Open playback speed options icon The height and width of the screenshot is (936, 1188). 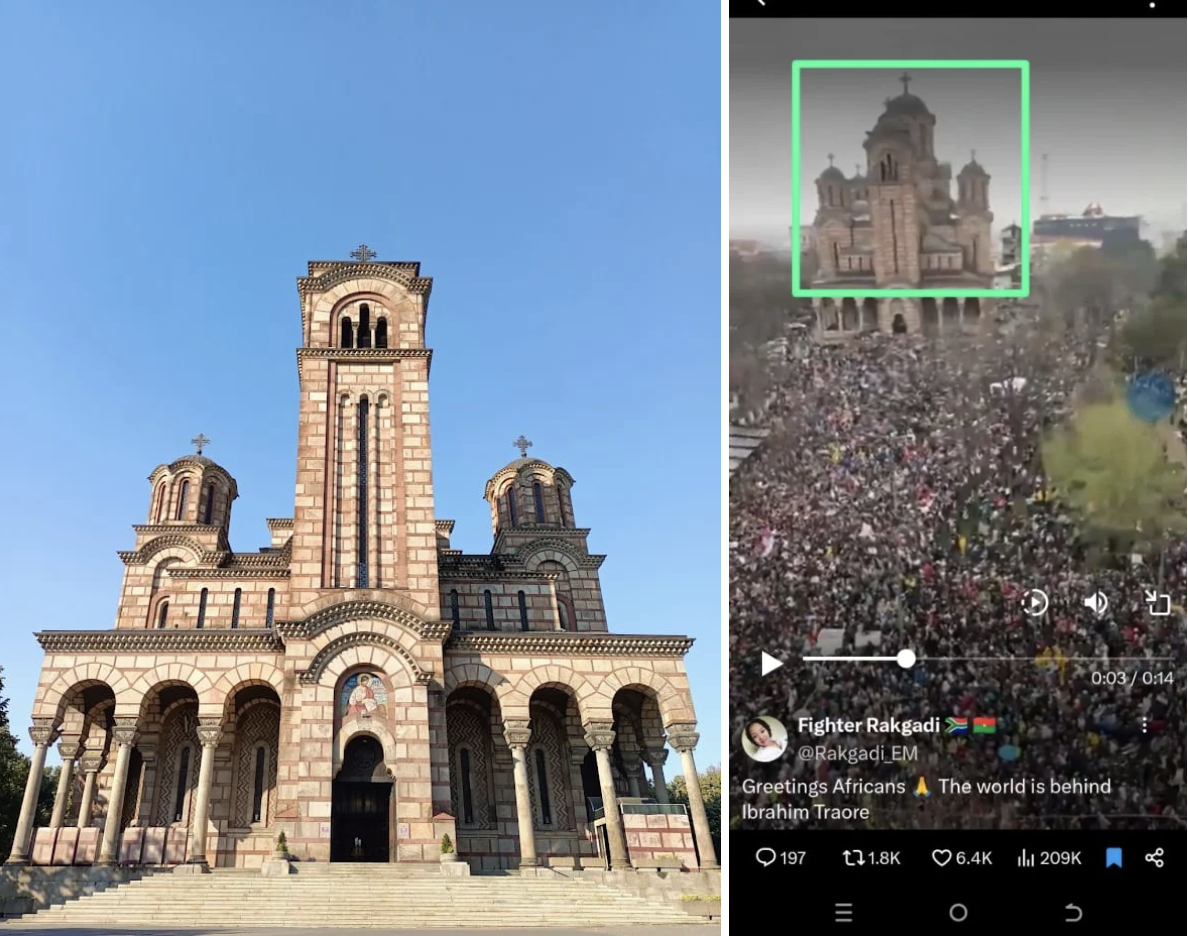(1034, 603)
